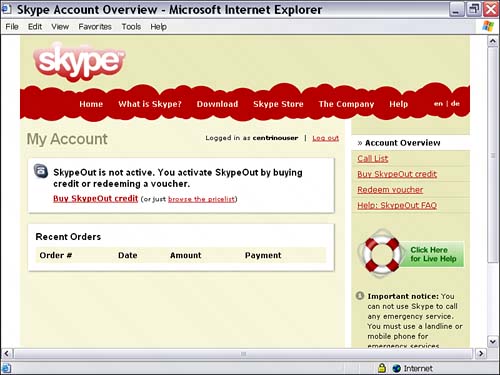
Task: Click the Date column header
Action: (128, 255)
